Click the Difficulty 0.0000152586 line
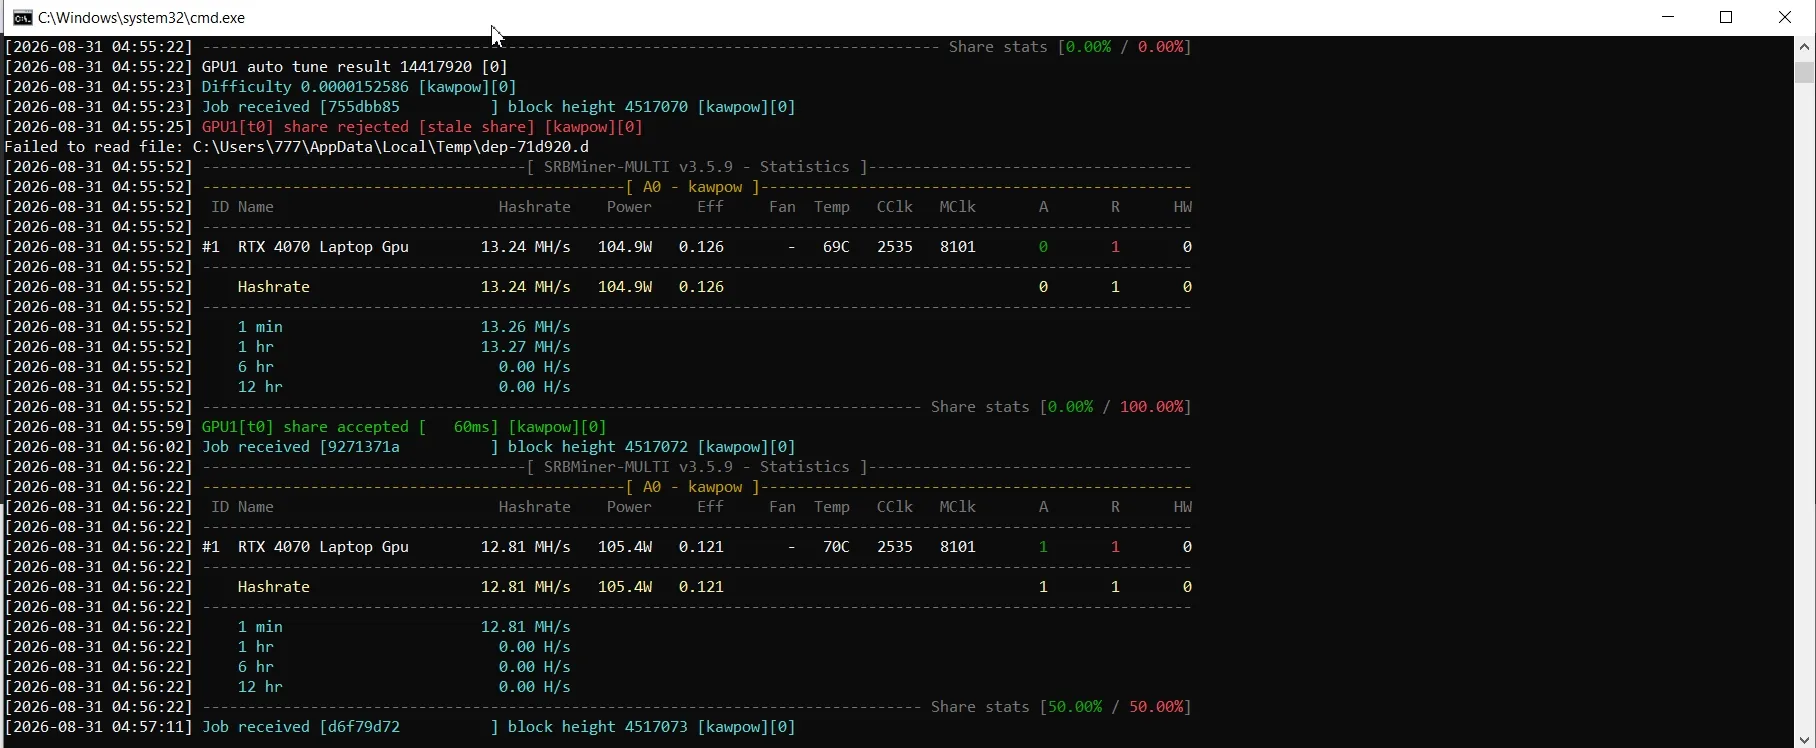Viewport: 1816px width, 748px height. [359, 87]
